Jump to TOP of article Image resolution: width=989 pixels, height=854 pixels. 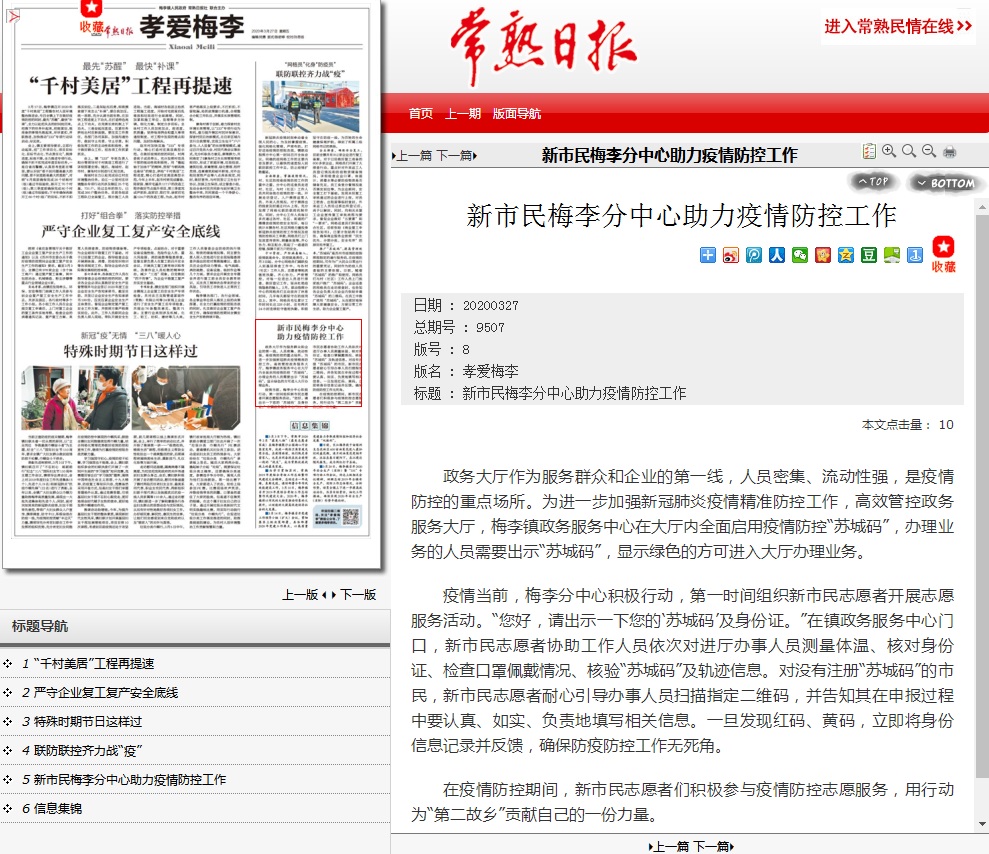[x=873, y=182]
